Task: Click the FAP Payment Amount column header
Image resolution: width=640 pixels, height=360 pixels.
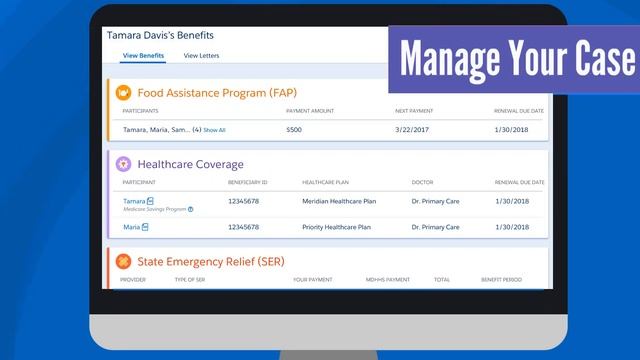Action: coord(310,111)
